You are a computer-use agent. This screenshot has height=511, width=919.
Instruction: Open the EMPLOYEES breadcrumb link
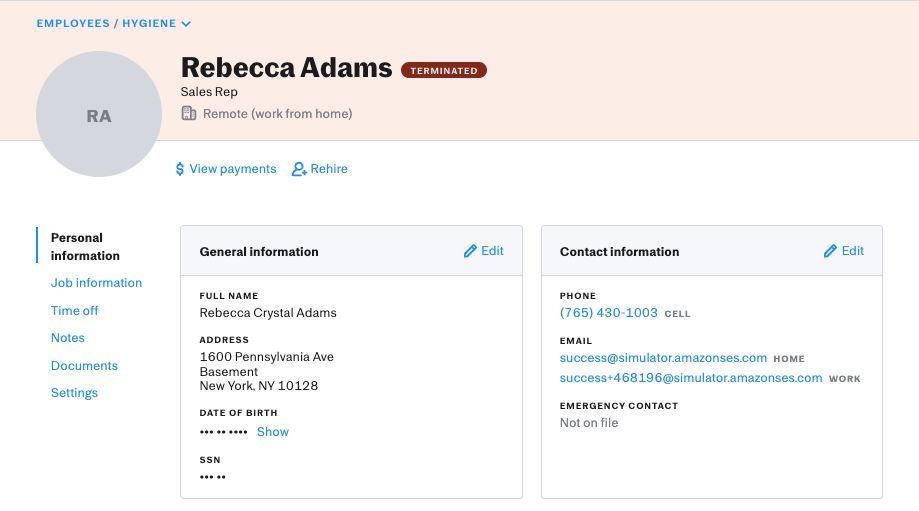point(73,23)
